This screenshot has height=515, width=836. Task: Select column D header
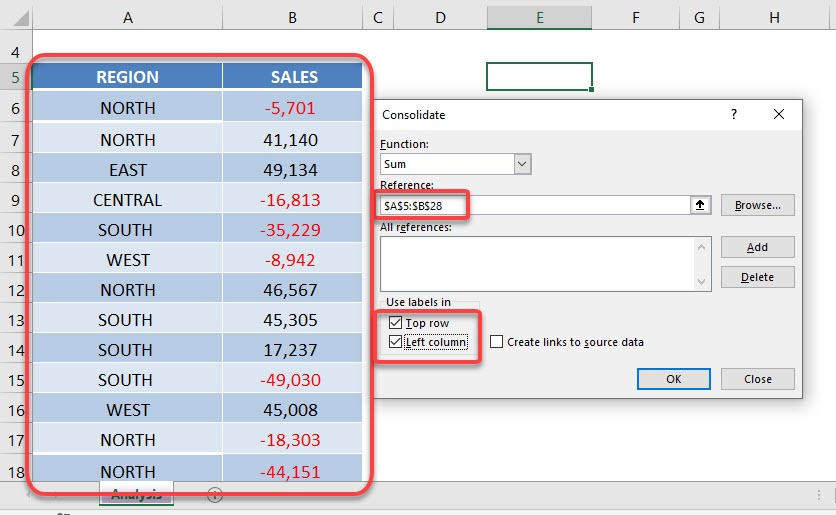[x=440, y=18]
